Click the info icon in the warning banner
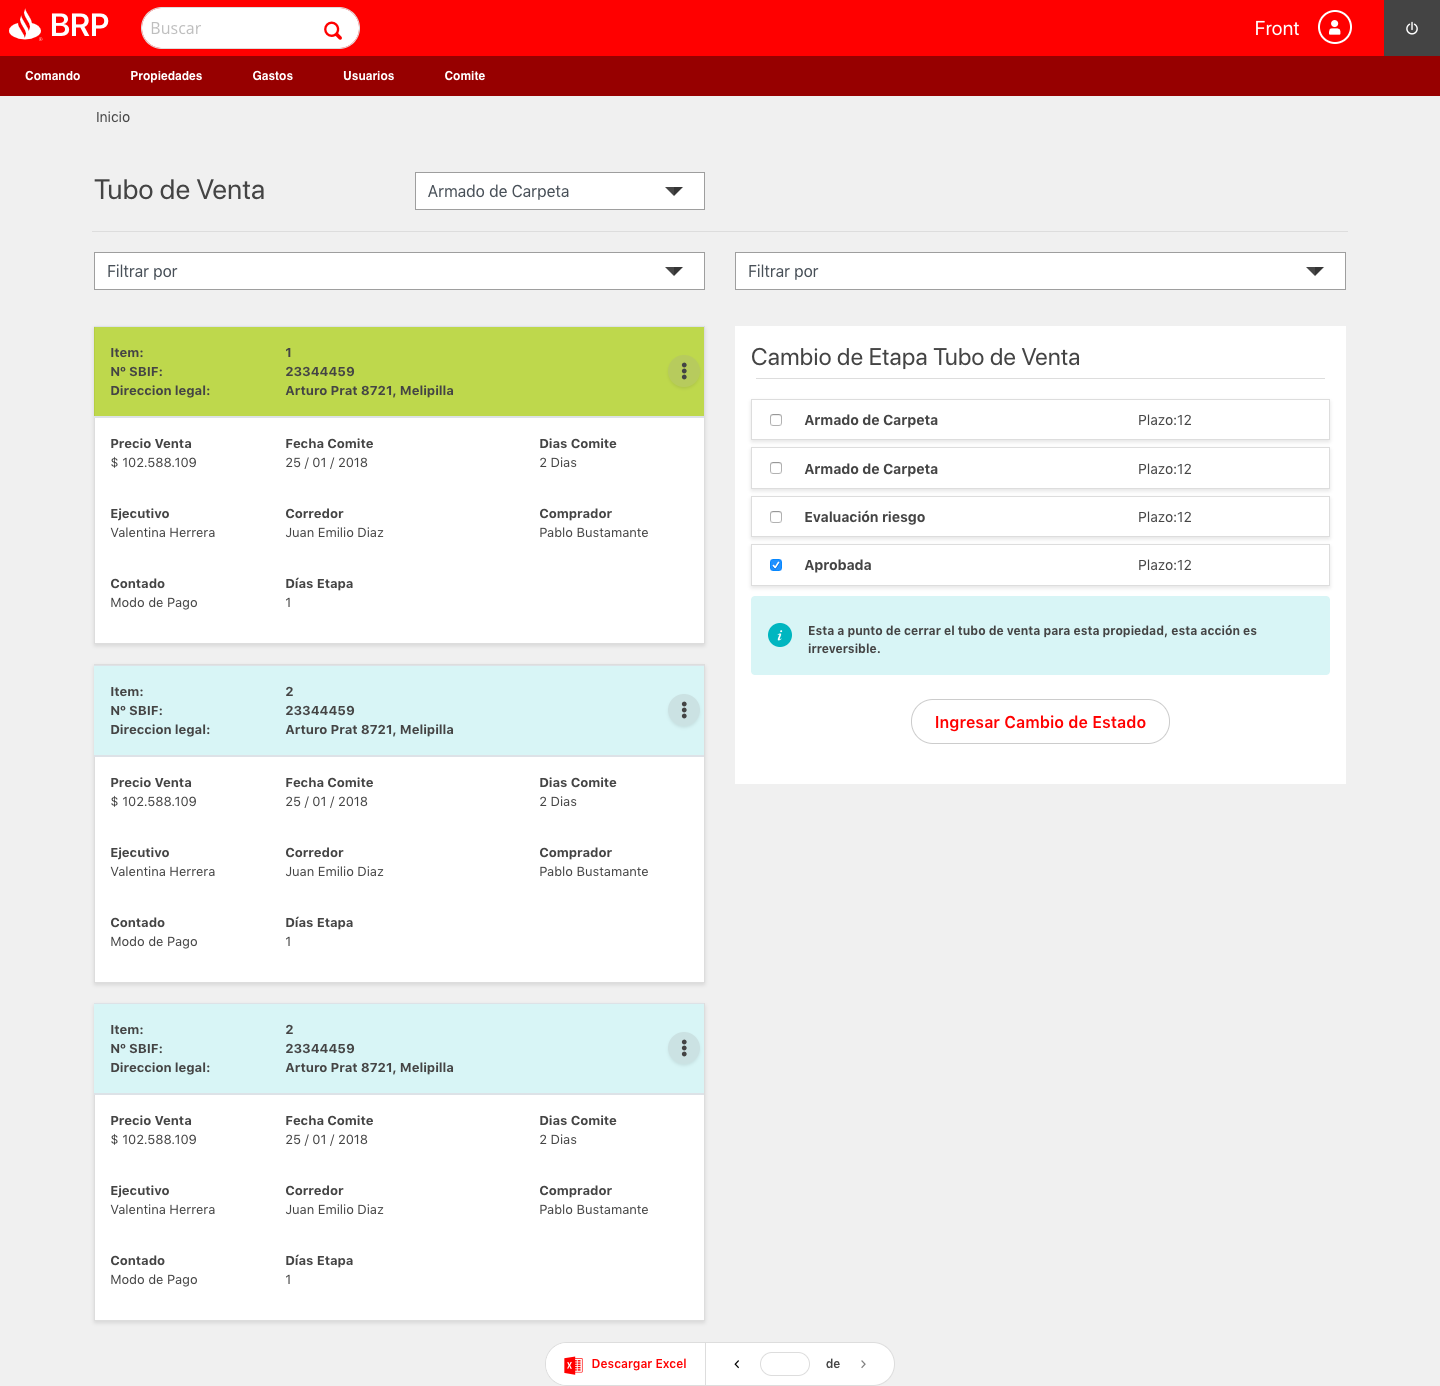This screenshot has height=1386, width=1440. pyautogui.click(x=780, y=635)
